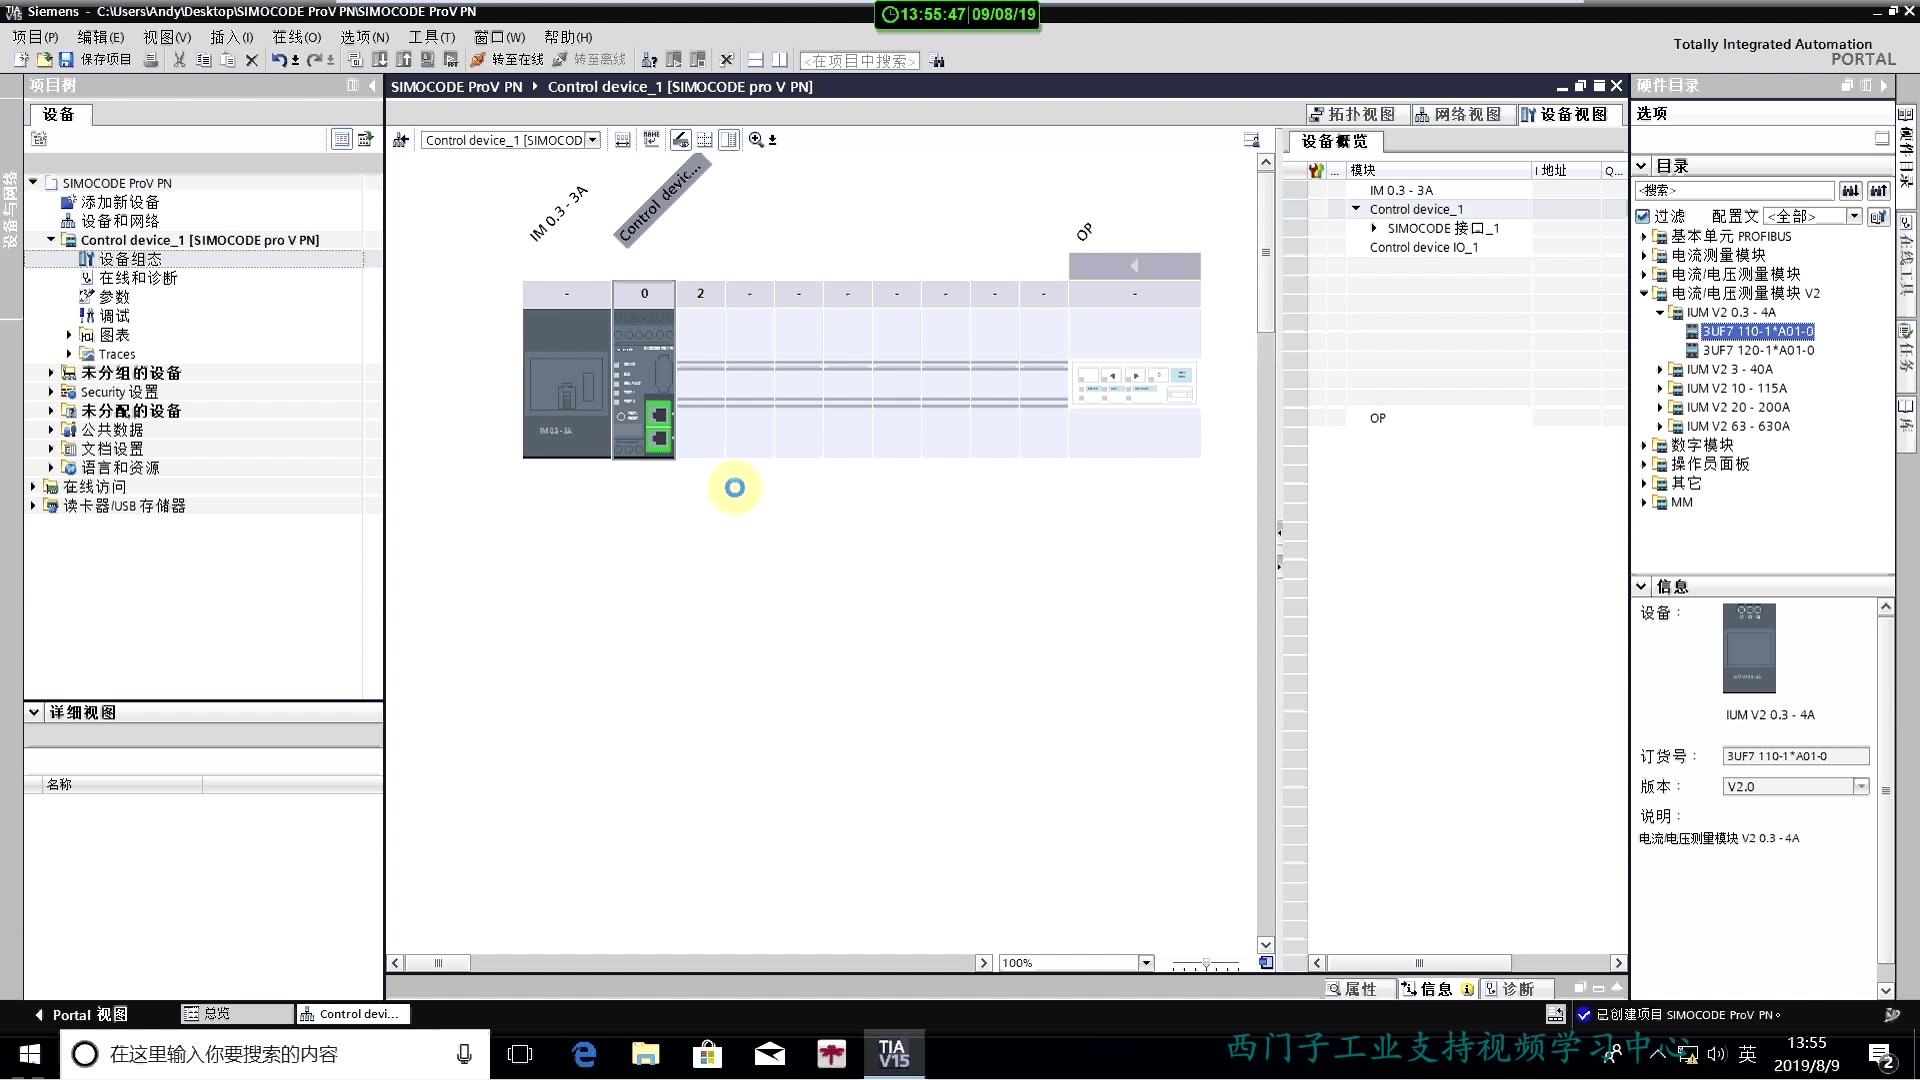
Task: Toggle the 过滤 filter checkbox
Action: tap(1642, 216)
